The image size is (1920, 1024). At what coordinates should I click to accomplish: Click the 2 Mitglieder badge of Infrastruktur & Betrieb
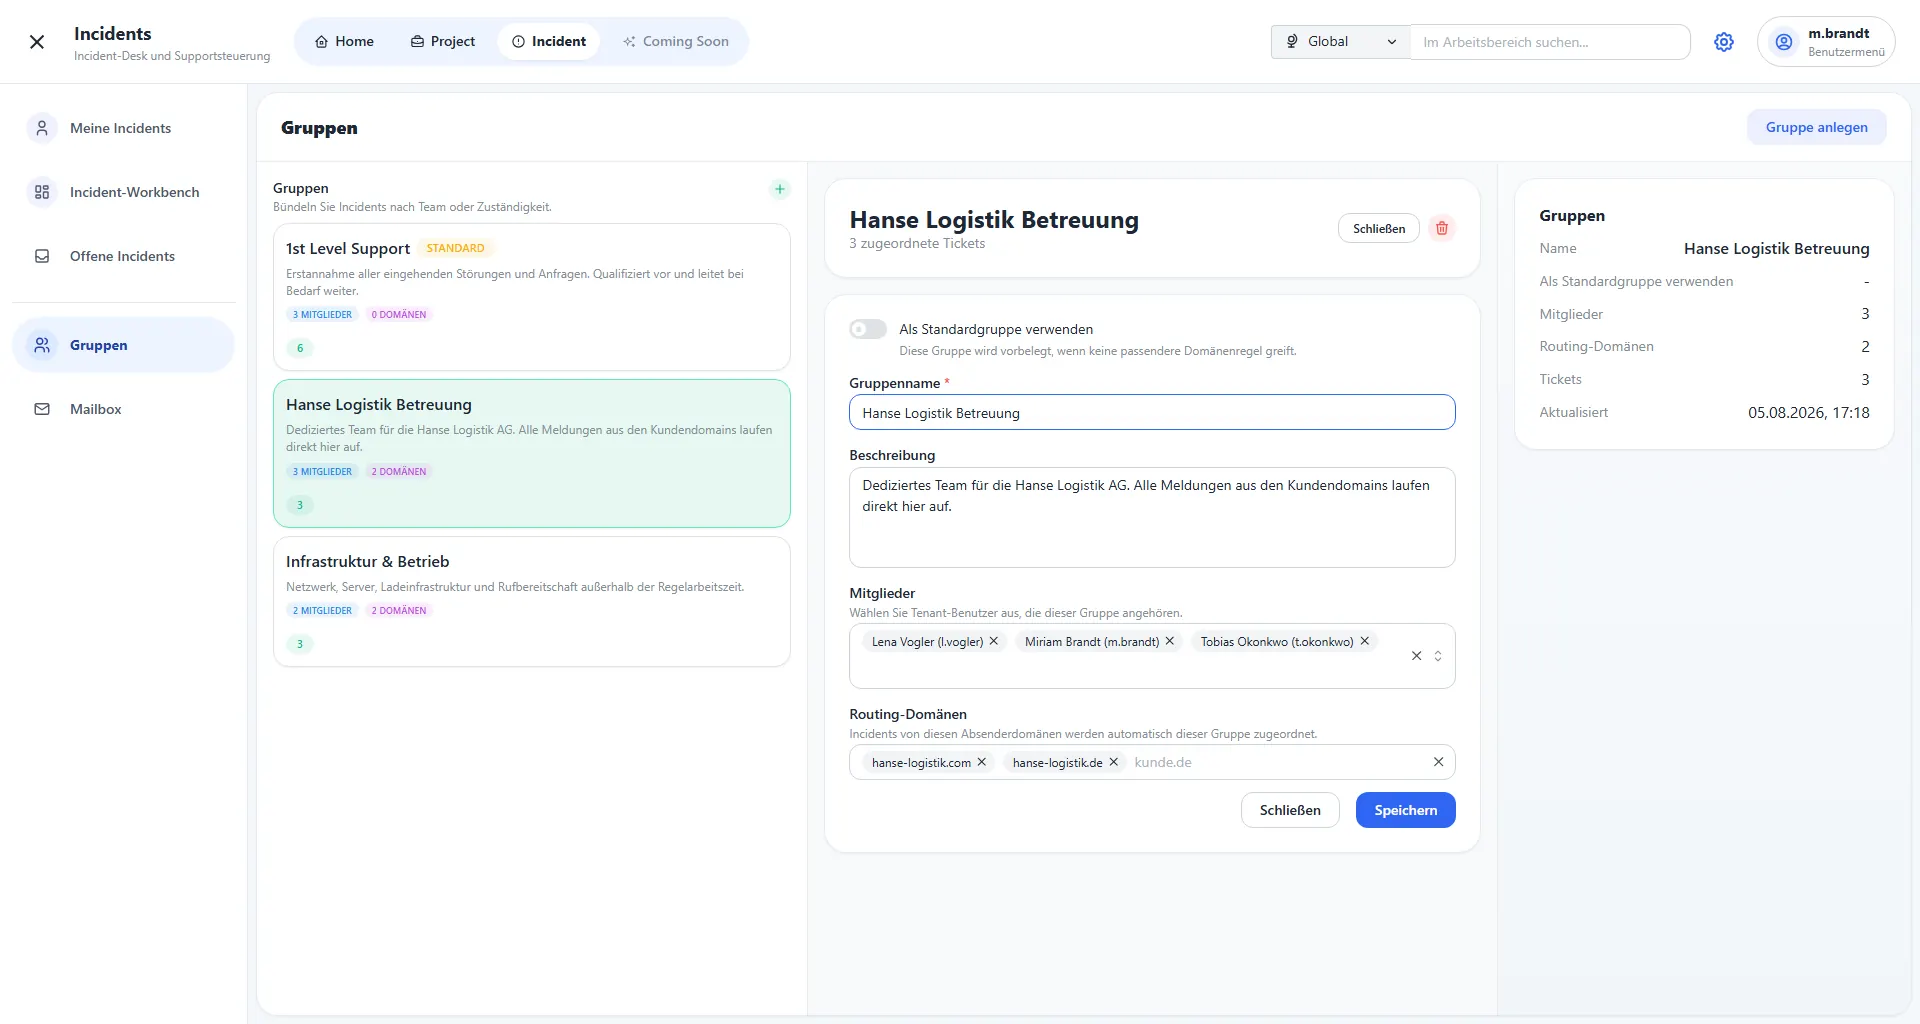coord(322,610)
